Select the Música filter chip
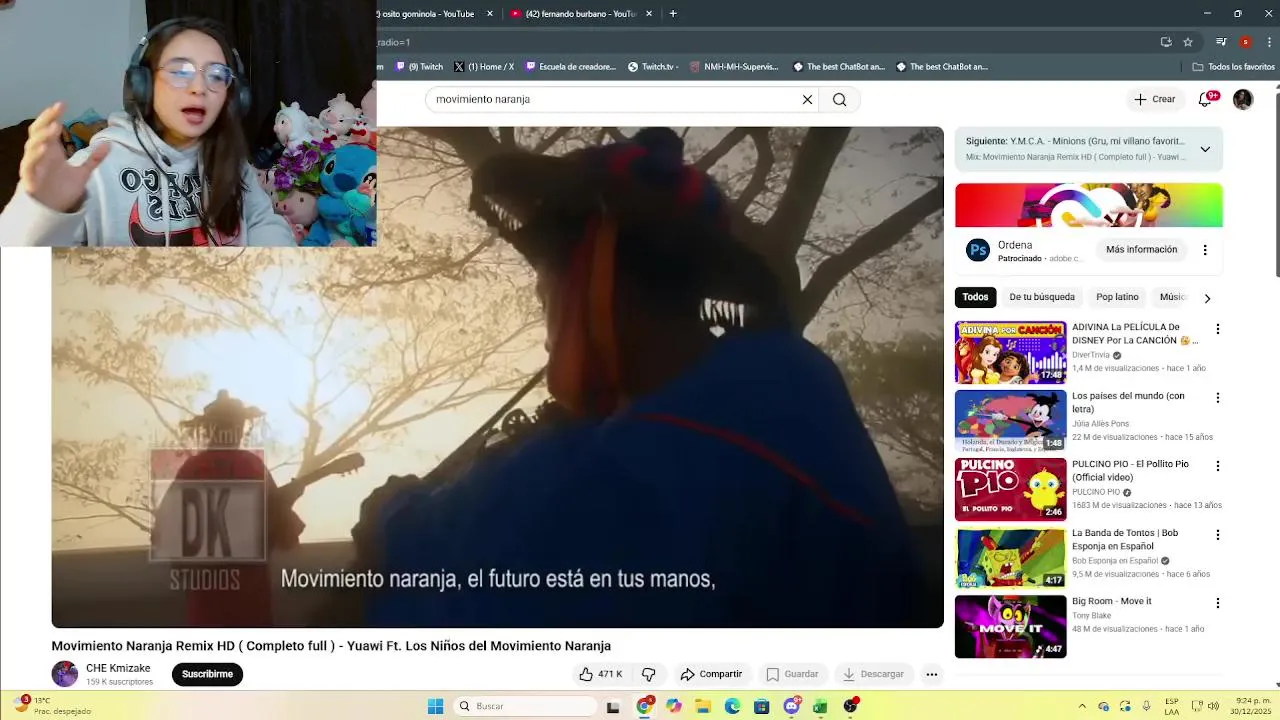 pos(1172,297)
